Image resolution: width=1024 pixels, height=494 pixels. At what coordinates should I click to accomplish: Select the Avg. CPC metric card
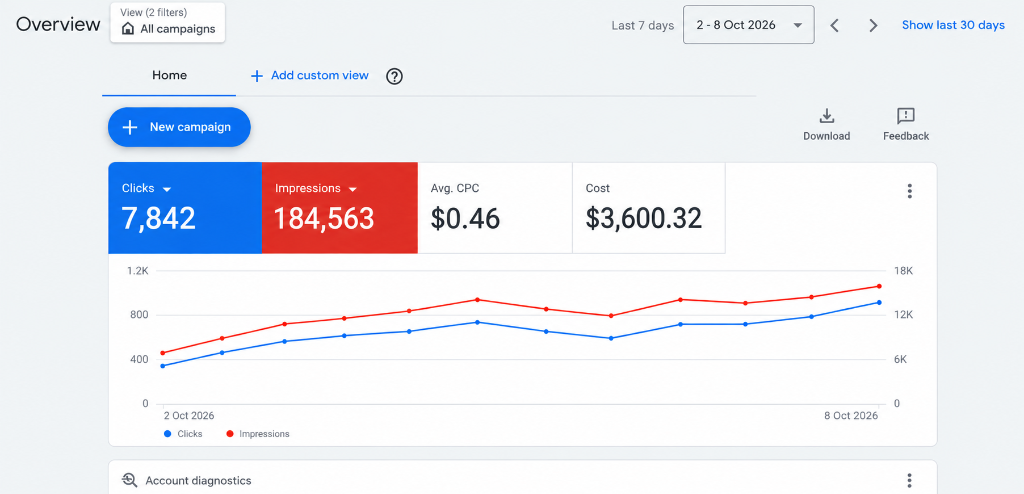point(495,208)
